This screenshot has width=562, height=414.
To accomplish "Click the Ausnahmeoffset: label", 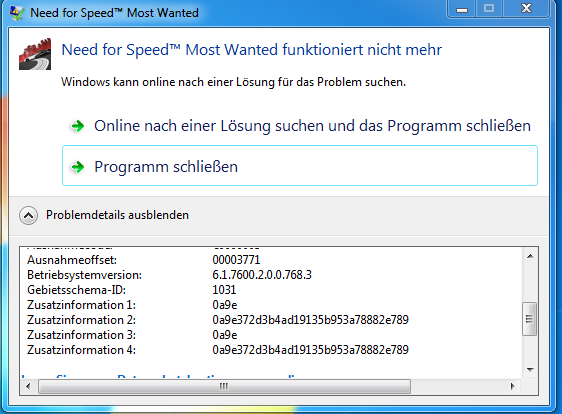I will click(72, 260).
